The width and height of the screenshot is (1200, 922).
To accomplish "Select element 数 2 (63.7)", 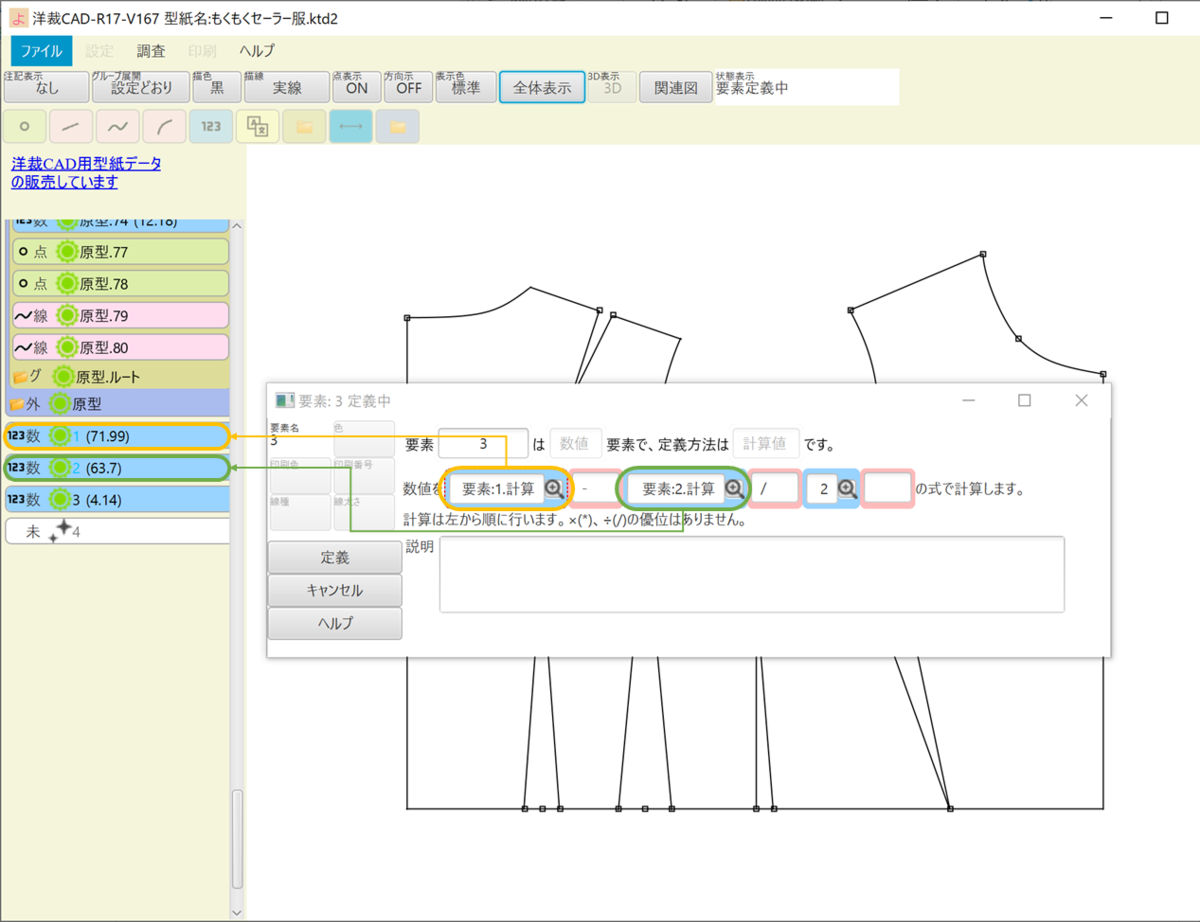I will point(117,467).
